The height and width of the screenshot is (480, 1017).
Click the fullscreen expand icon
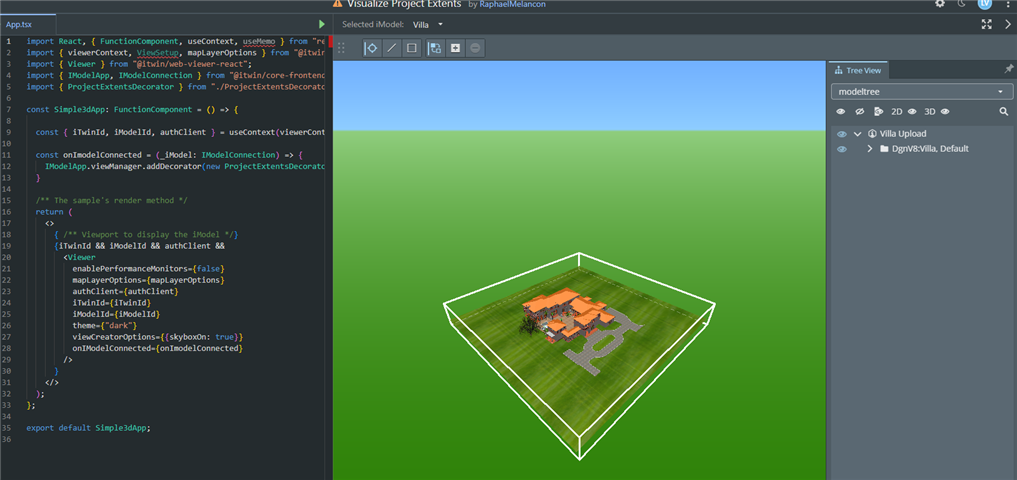(x=987, y=24)
